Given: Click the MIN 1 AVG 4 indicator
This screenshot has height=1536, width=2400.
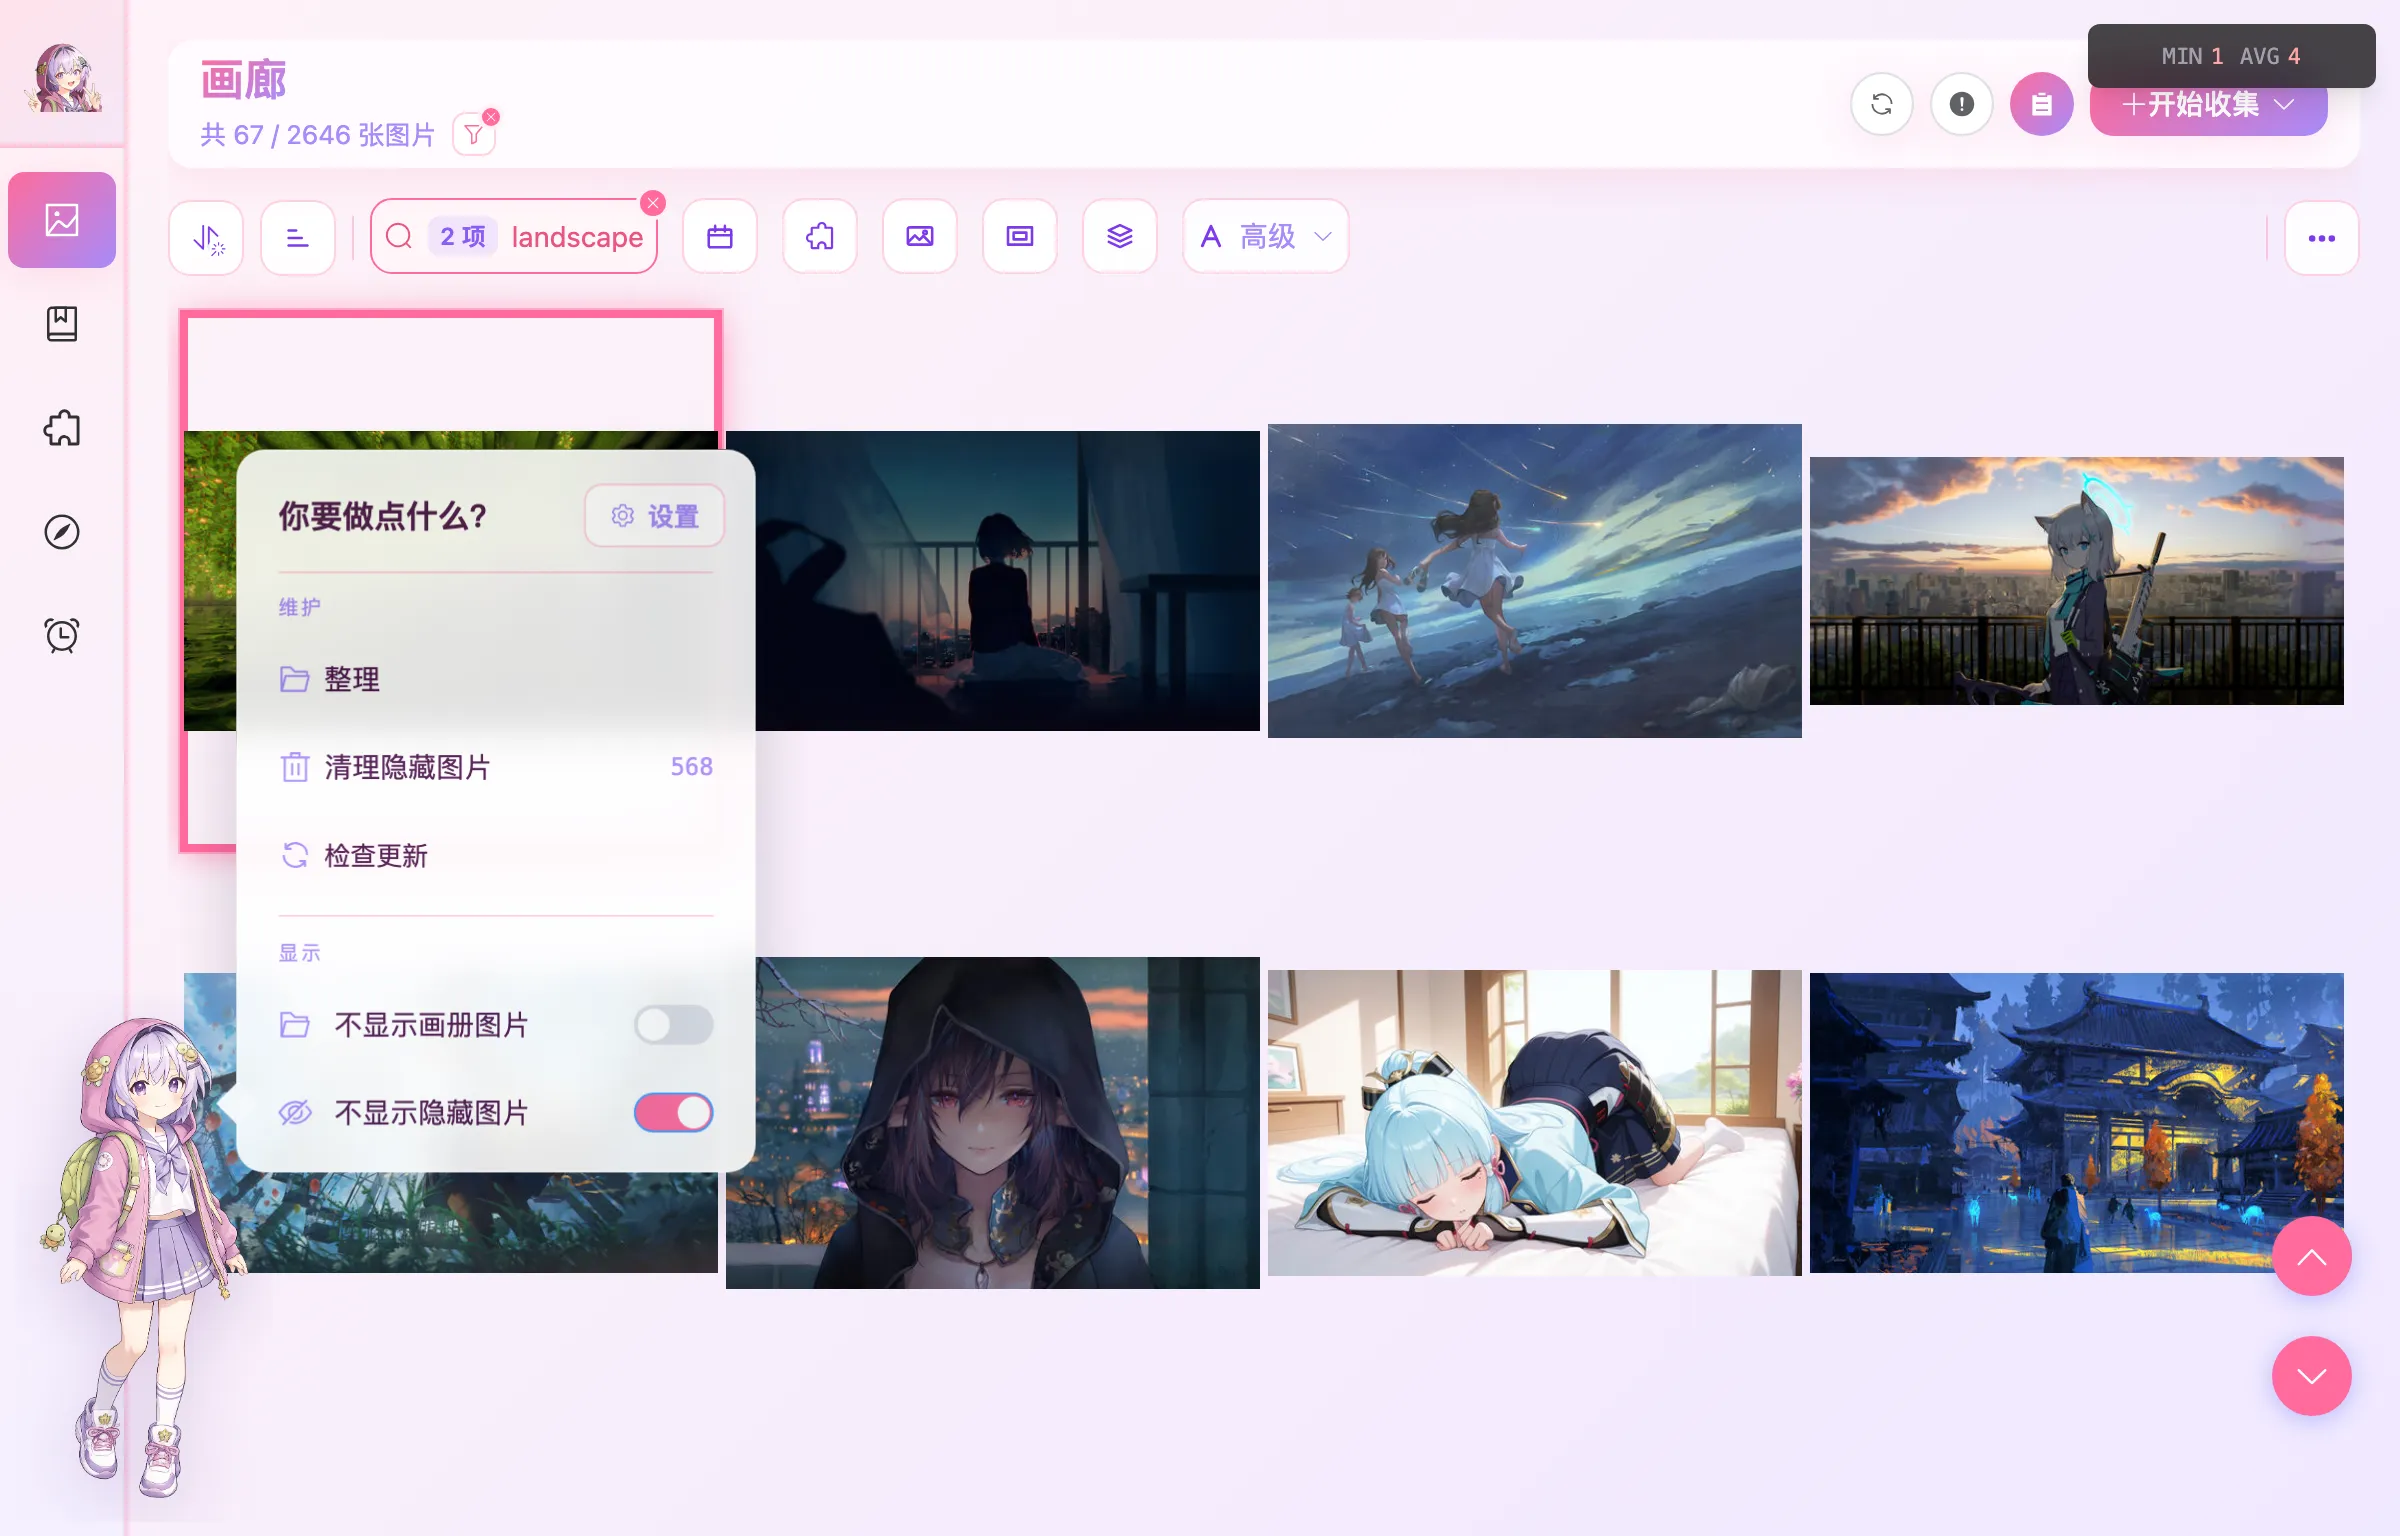Looking at the screenshot, I should click(2231, 56).
